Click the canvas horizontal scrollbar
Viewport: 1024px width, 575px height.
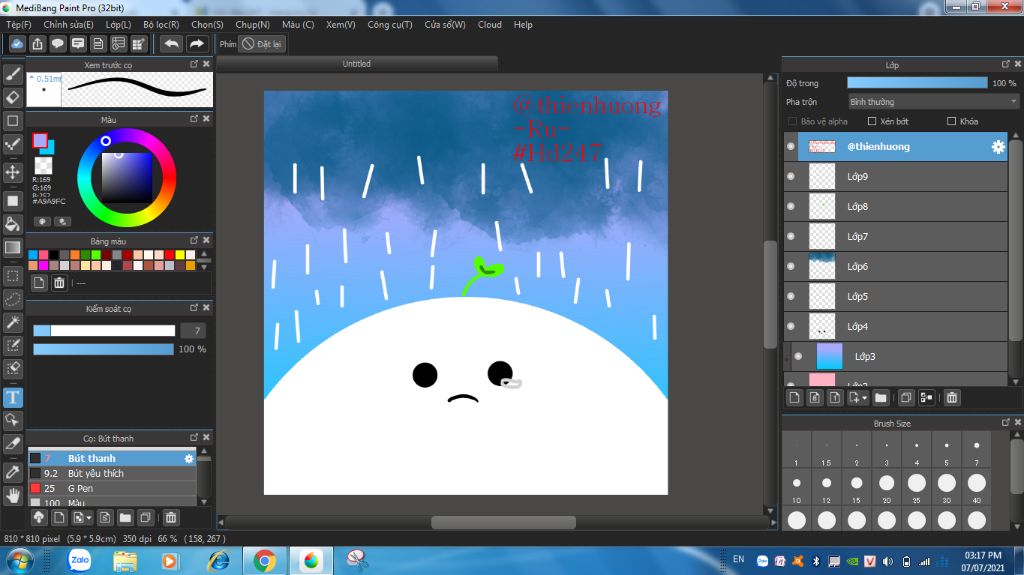(503, 523)
